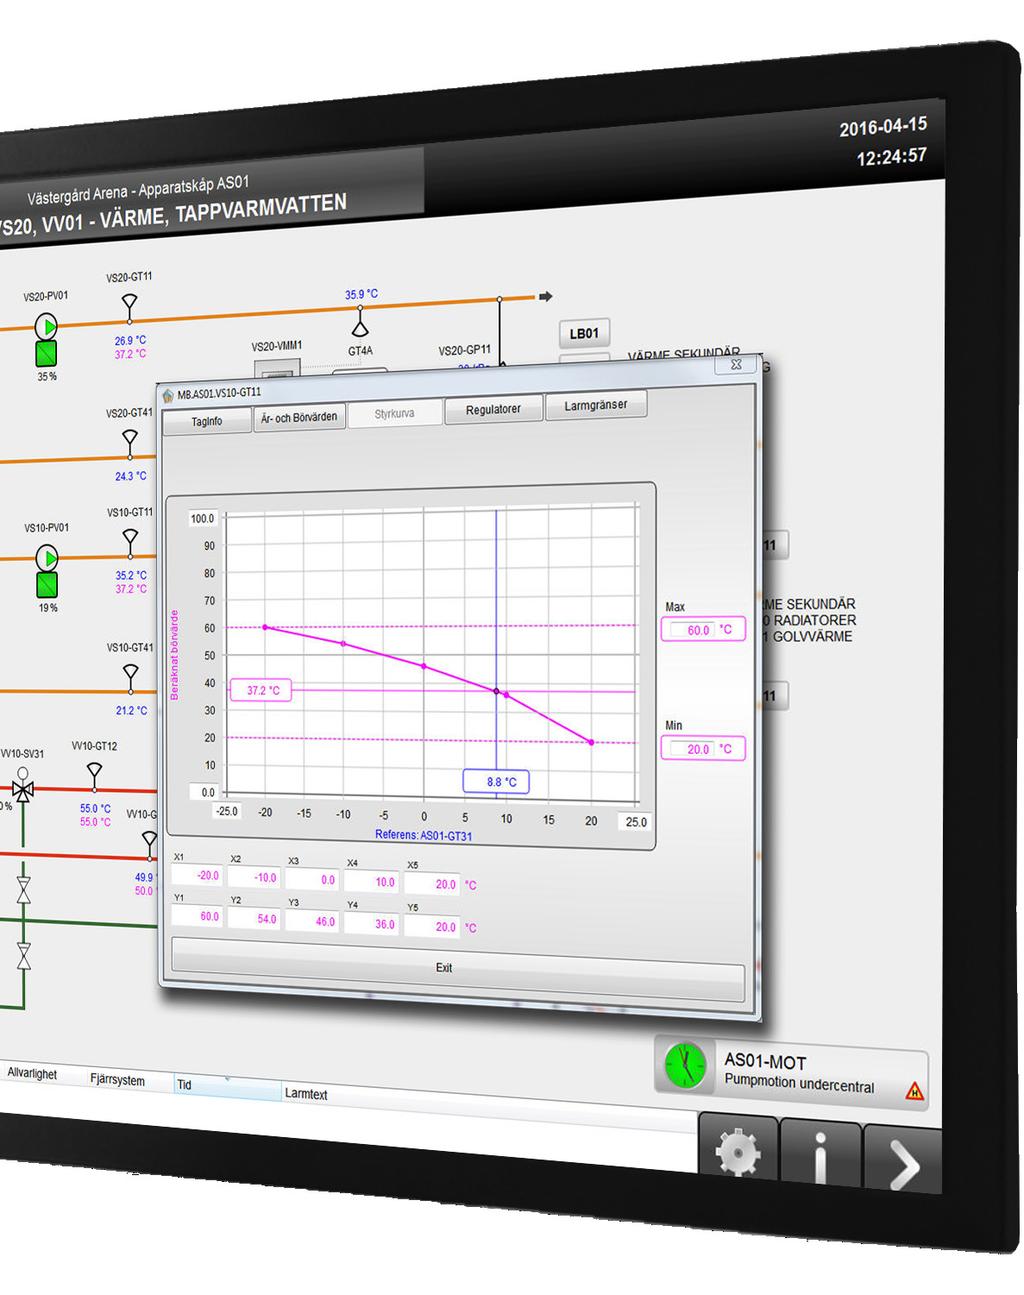Click the Y-axis maximum 100.0 field
This screenshot has height=1295, width=1024.
click(x=203, y=518)
